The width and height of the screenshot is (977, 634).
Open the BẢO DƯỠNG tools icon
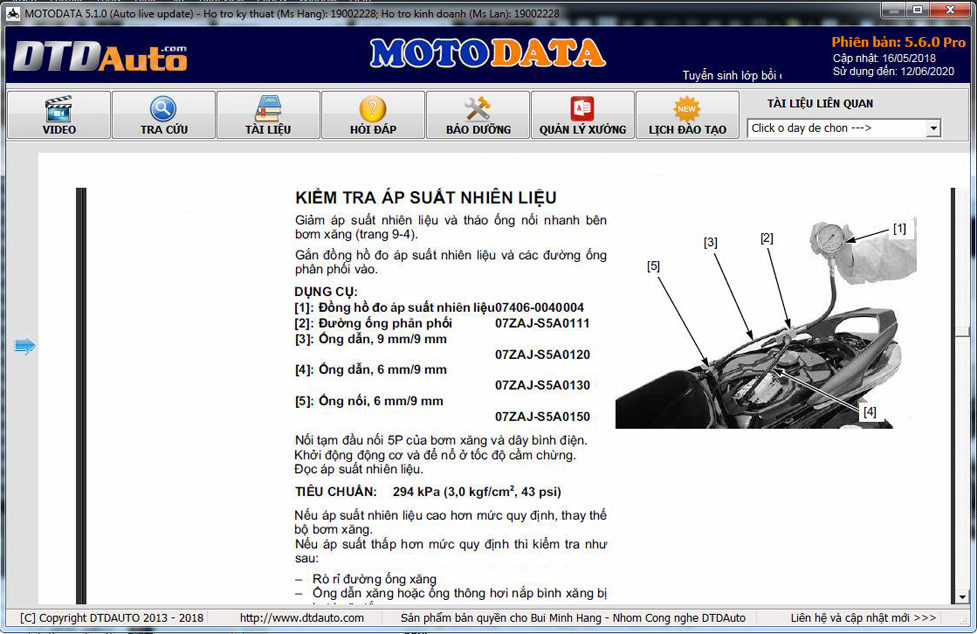click(x=478, y=109)
